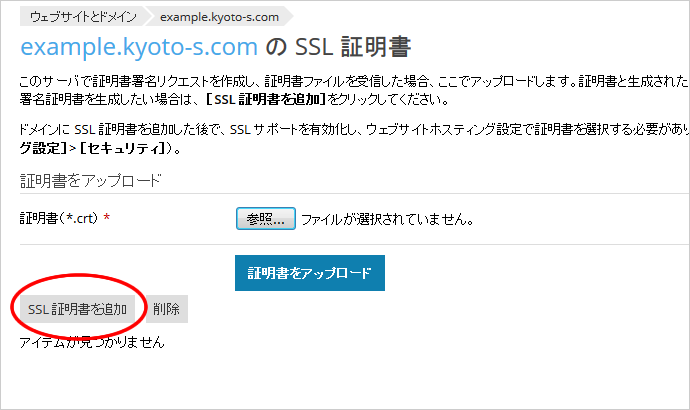Click the blue 証明書をアップロード button

click(x=310, y=273)
